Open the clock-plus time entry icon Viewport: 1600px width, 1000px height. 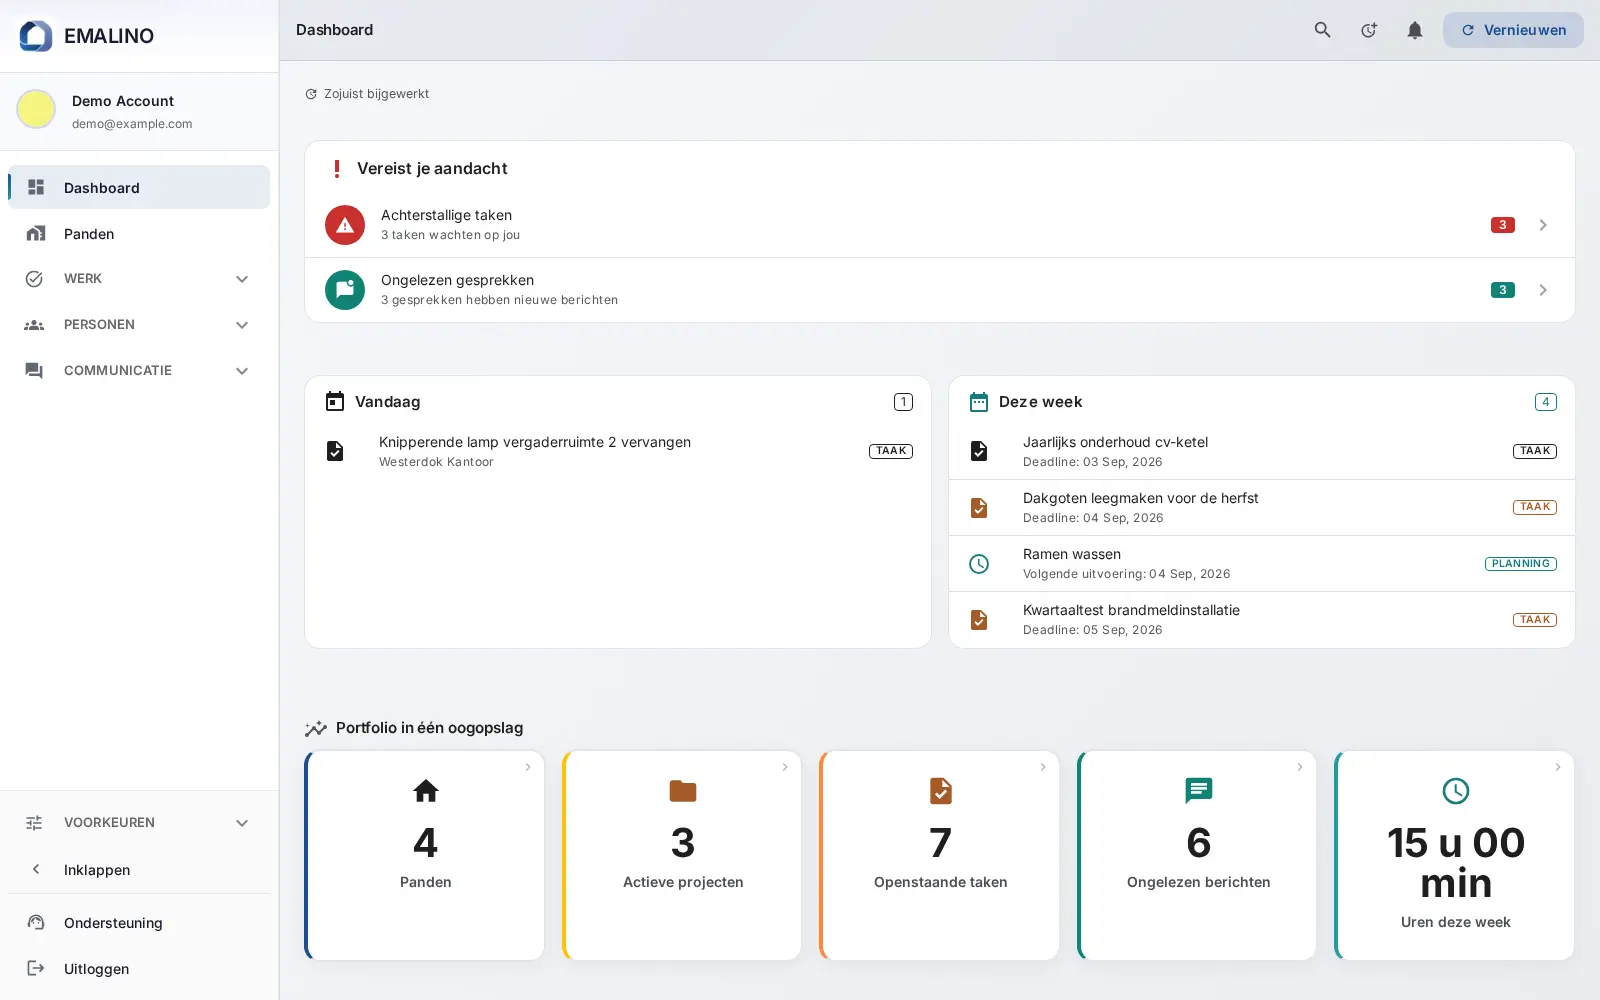pos(1369,30)
